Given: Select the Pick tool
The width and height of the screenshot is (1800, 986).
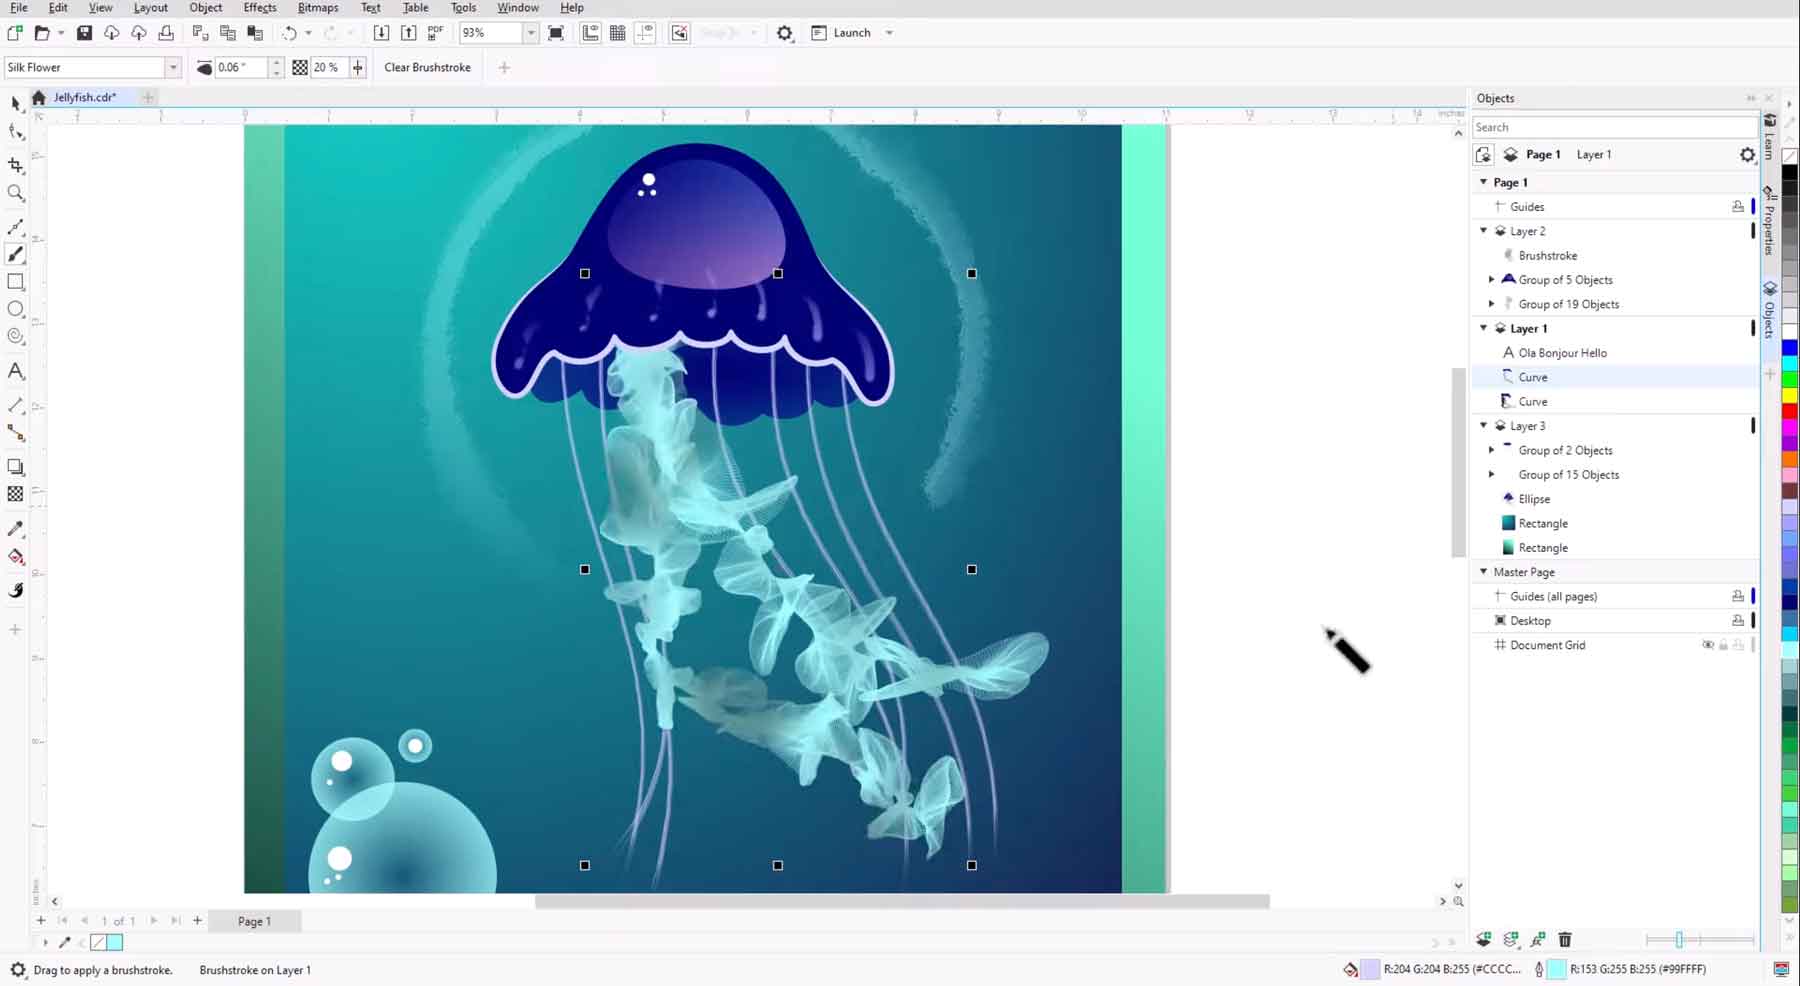Looking at the screenshot, I should click(15, 104).
